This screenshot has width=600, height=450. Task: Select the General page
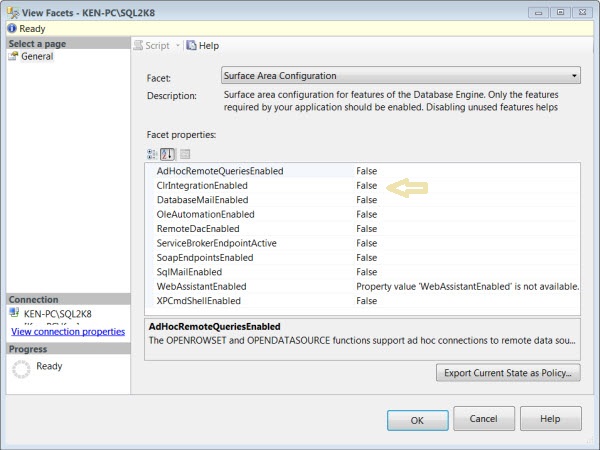pos(37,56)
